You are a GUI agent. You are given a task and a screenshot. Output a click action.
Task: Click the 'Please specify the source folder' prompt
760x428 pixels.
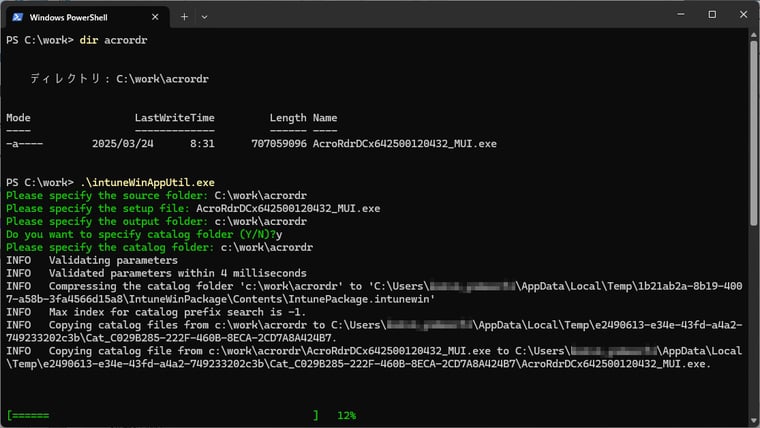tap(107, 195)
